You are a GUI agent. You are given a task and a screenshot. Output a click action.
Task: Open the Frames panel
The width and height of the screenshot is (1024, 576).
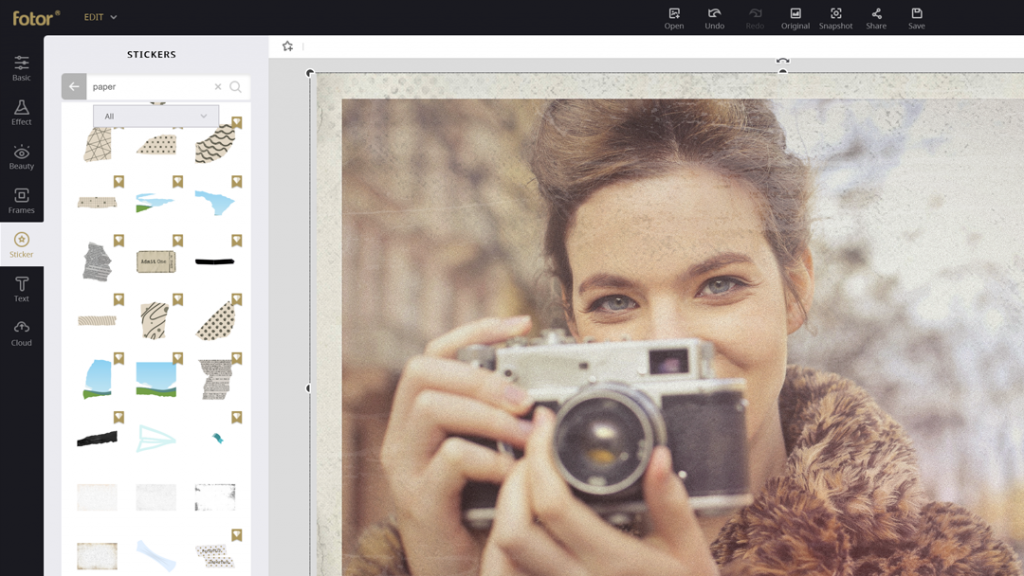[x=22, y=200]
